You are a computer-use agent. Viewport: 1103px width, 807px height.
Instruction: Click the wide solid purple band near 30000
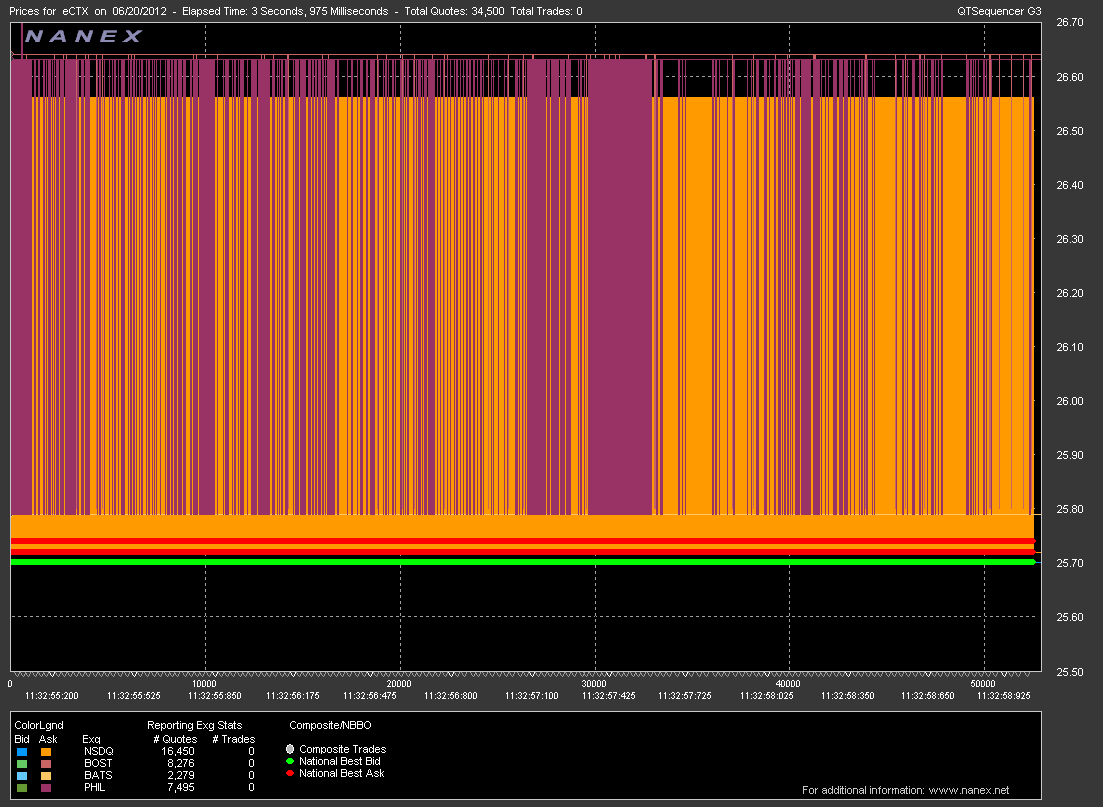click(620, 287)
